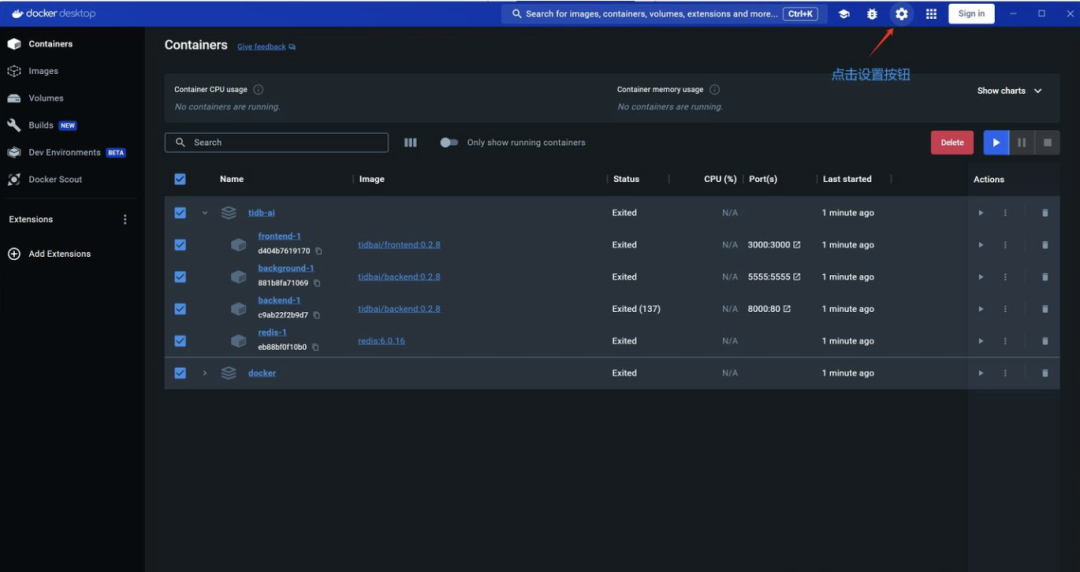
Task: Uncheck the background-1 checkbox
Action: (x=180, y=277)
